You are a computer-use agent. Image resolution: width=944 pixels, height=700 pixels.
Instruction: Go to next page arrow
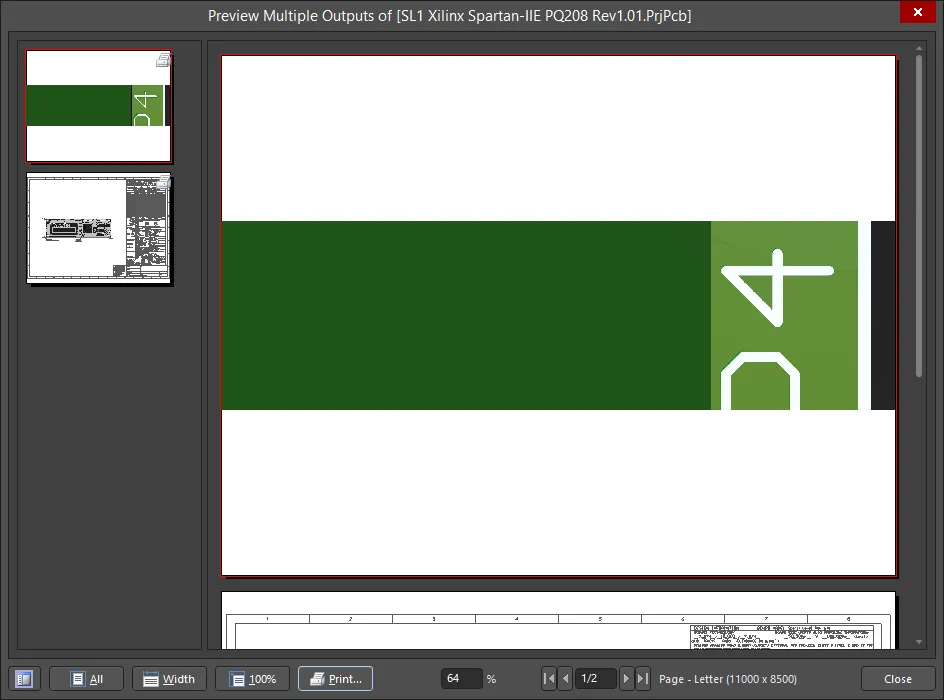point(626,679)
